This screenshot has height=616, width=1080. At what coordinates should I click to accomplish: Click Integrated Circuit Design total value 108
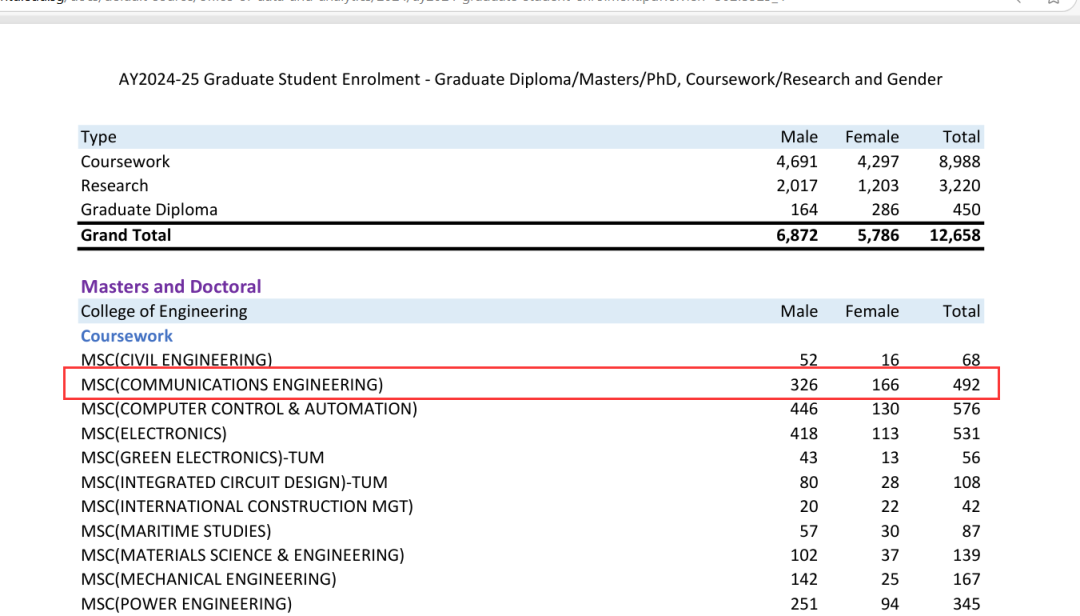click(x=966, y=482)
